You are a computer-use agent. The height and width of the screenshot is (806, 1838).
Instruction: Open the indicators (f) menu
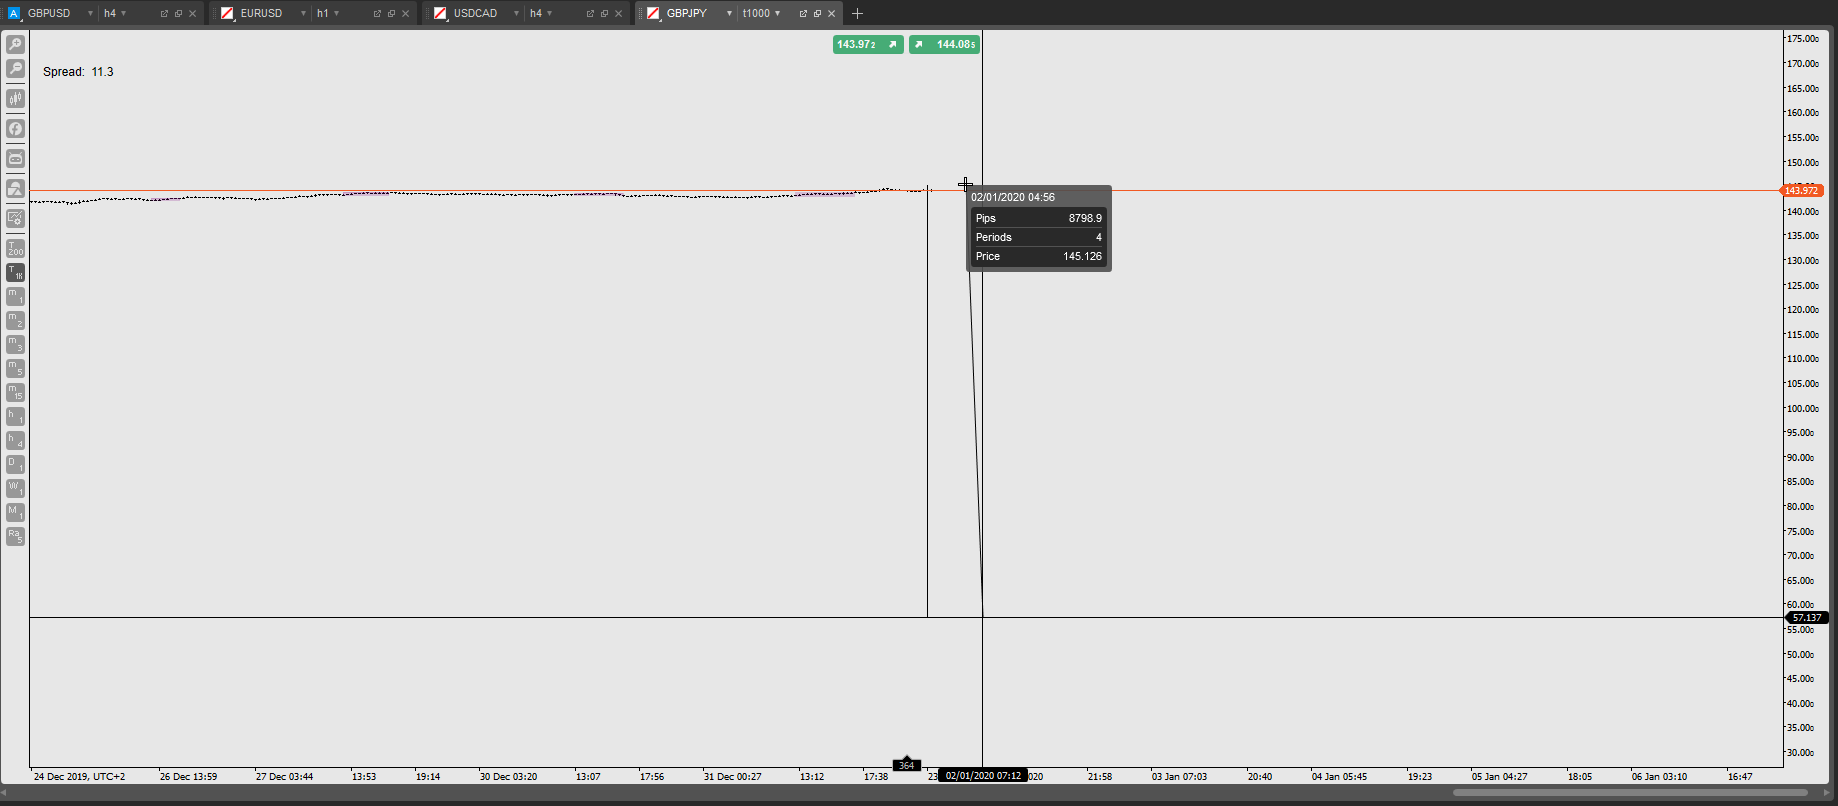tap(15, 128)
